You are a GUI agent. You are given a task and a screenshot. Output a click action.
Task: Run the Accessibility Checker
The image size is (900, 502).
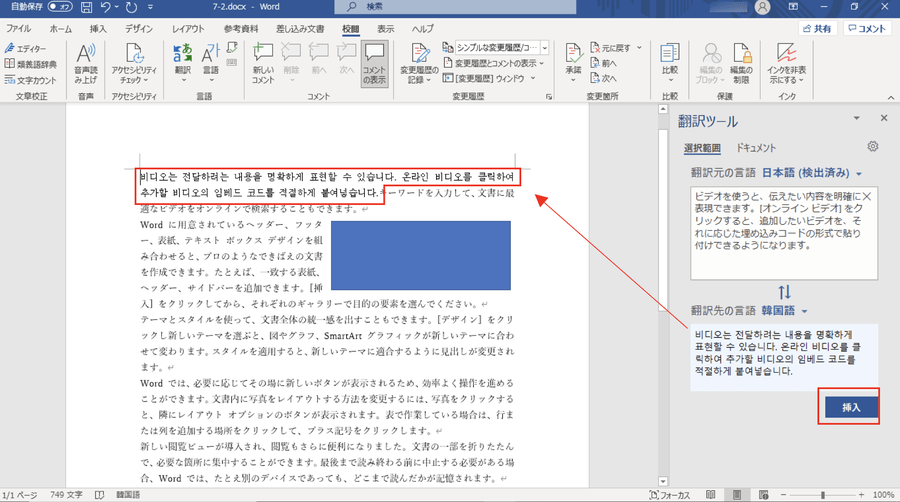point(134,64)
